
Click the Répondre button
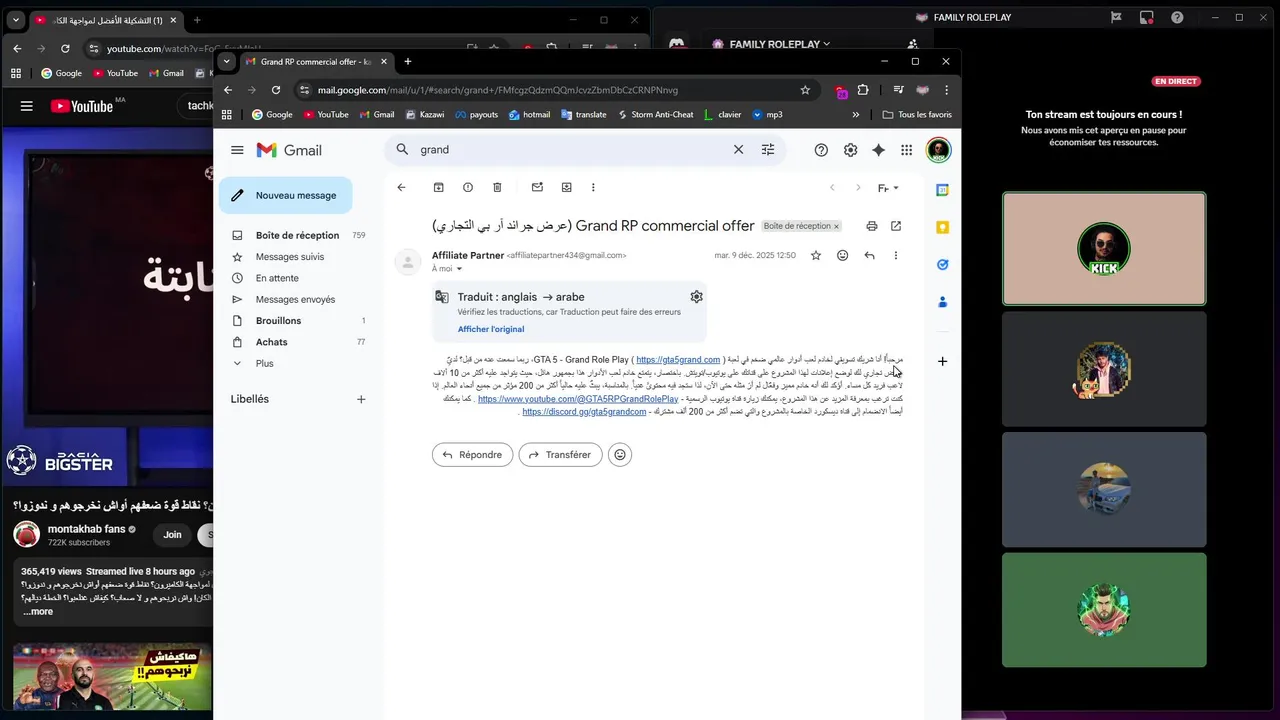(x=472, y=455)
